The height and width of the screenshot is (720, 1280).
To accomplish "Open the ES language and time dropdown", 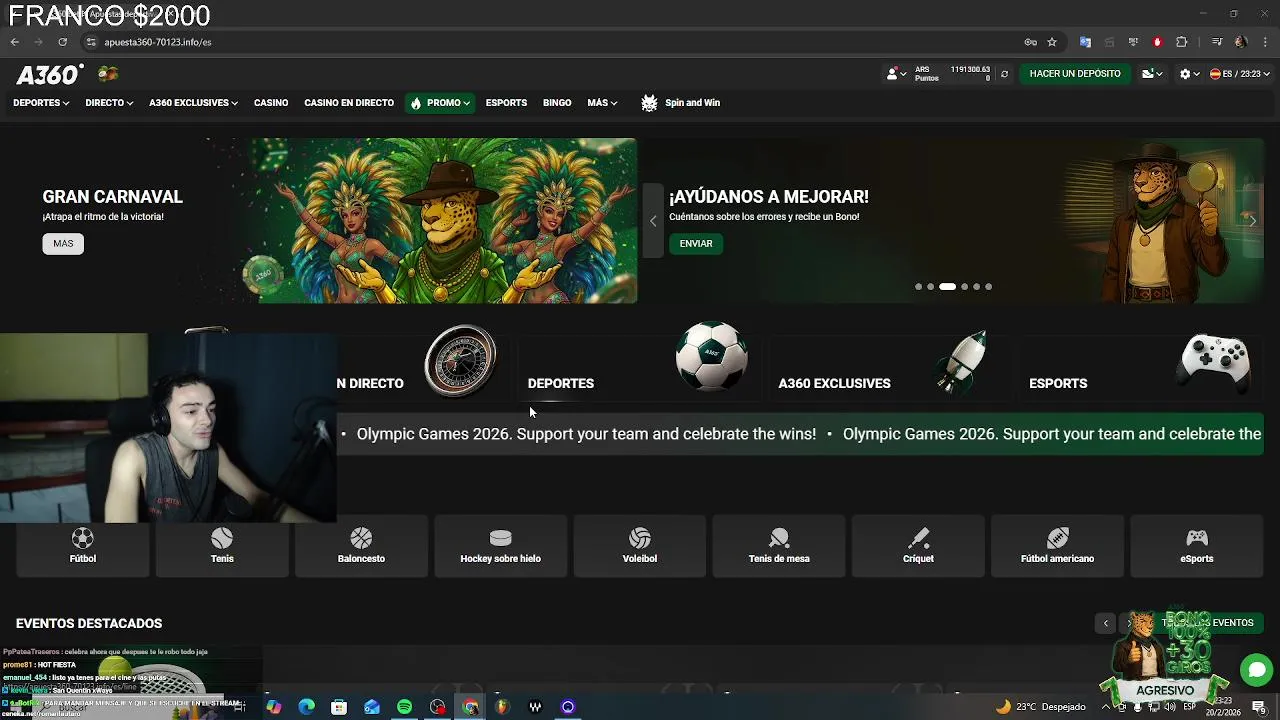I will pos(1239,74).
